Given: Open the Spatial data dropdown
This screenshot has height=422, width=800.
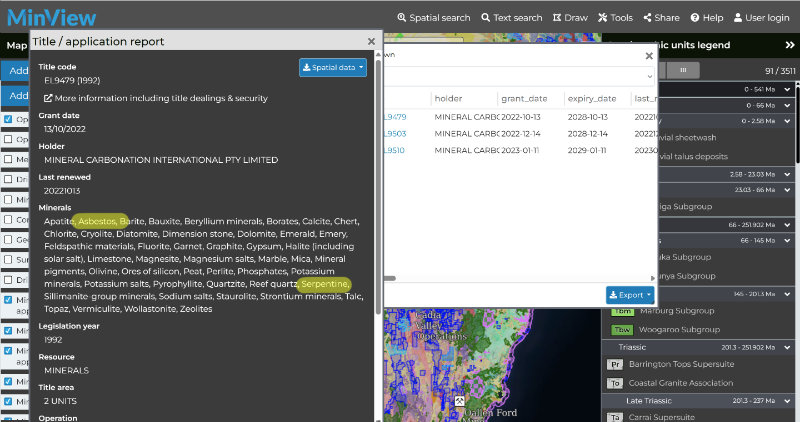Looking at the screenshot, I should click(x=333, y=67).
